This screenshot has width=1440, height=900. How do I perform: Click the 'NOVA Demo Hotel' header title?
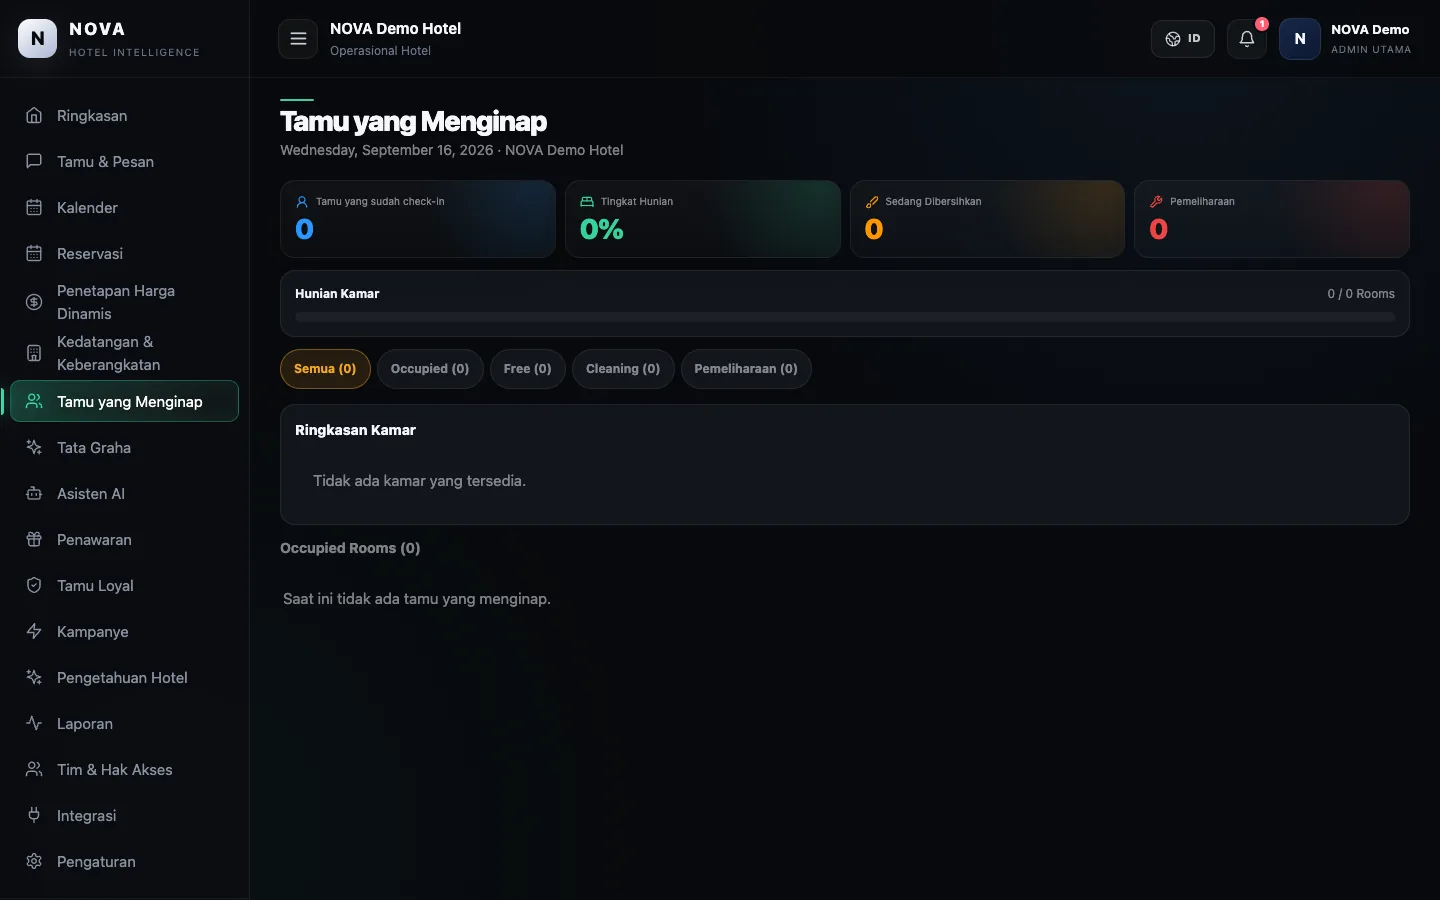tap(395, 29)
